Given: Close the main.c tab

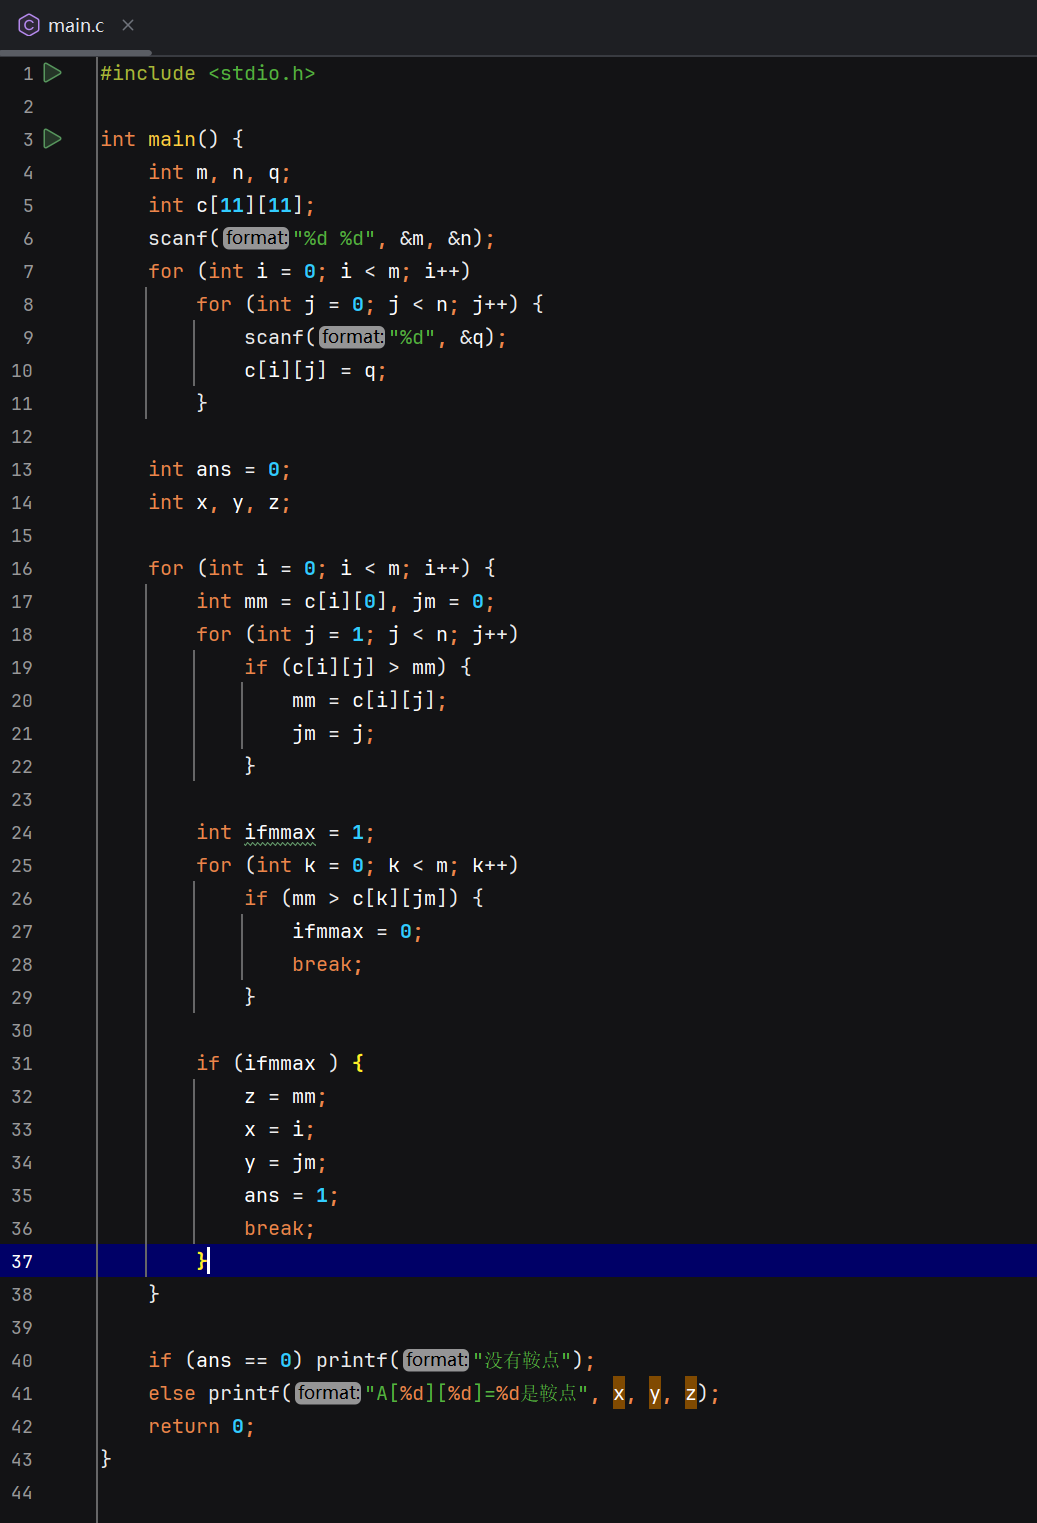Looking at the screenshot, I should (127, 25).
